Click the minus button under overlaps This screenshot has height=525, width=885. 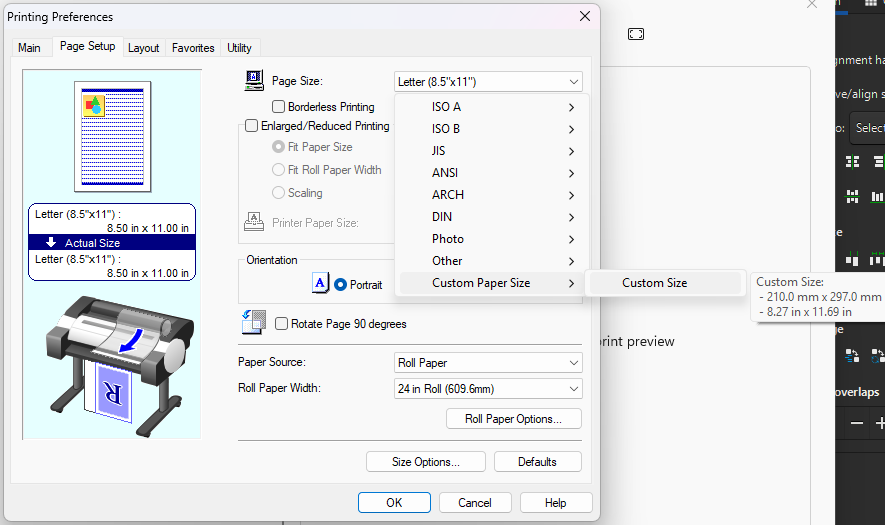857,424
